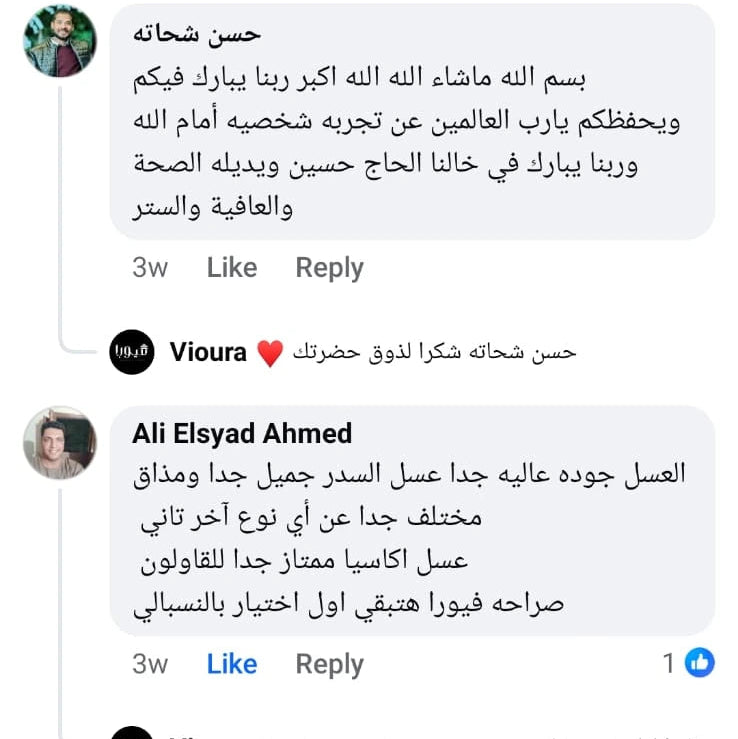The height and width of the screenshot is (739, 738).
Task: Like the comment by حسن شحاته
Action: (231, 267)
